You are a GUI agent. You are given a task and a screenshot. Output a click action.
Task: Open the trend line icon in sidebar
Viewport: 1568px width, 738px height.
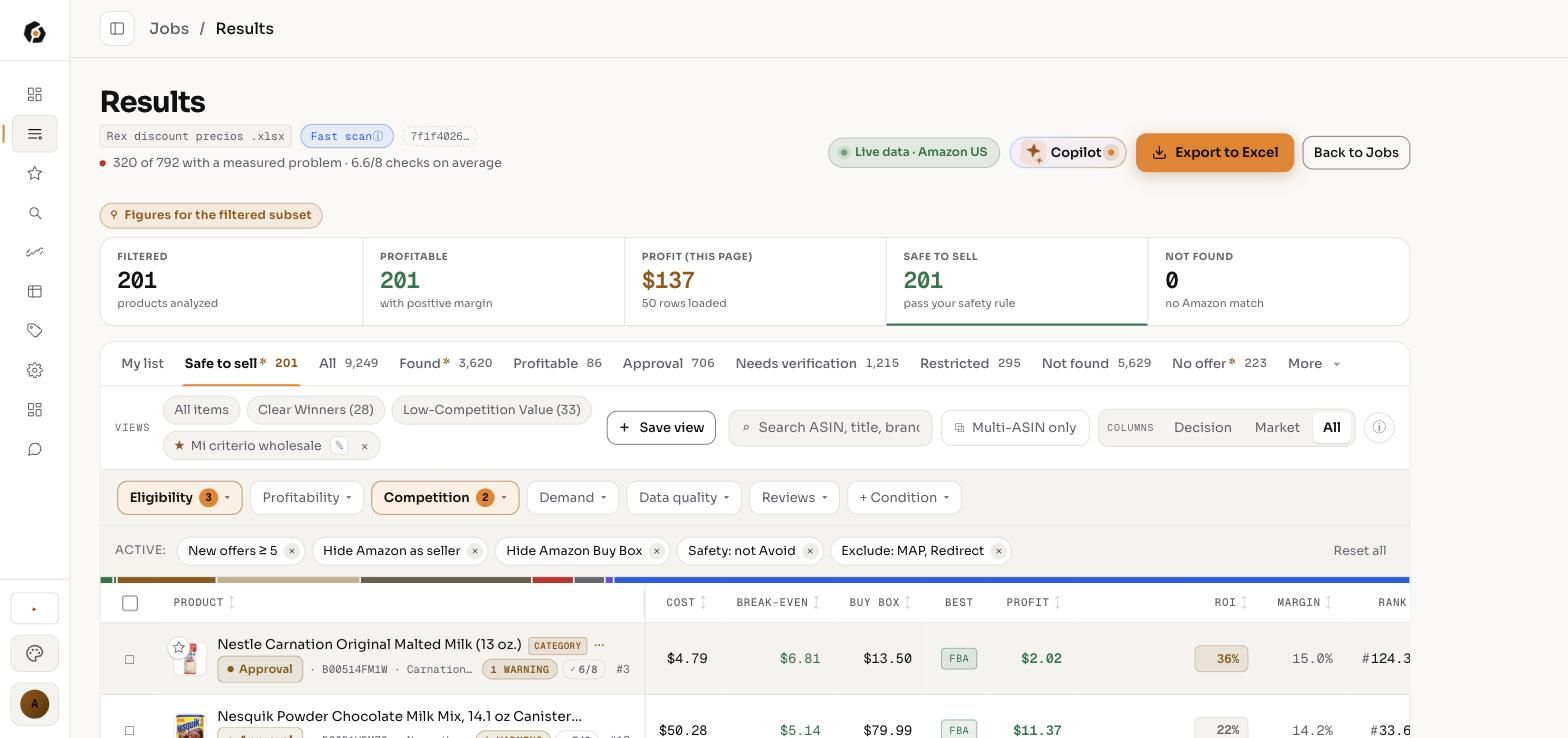pyautogui.click(x=35, y=252)
